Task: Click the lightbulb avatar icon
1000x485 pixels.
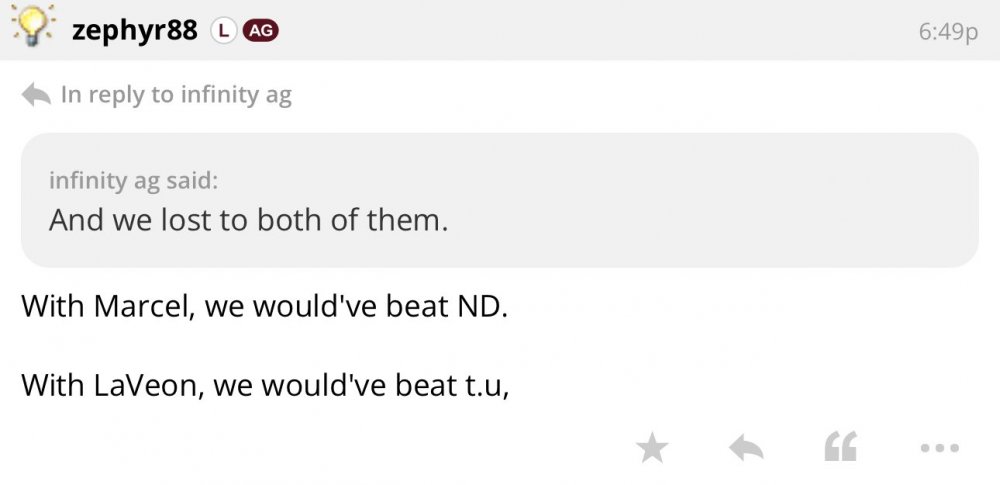Action: point(34,28)
